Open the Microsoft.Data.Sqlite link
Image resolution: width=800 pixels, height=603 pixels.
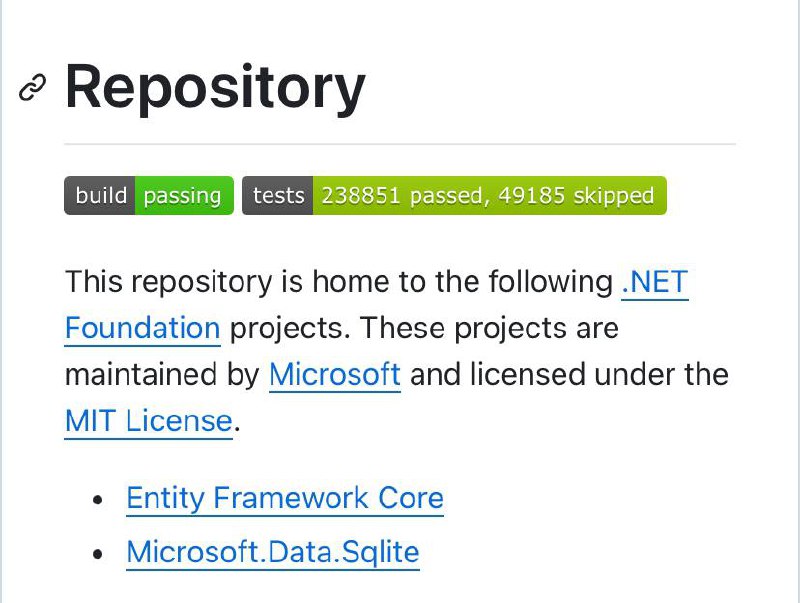(x=273, y=552)
